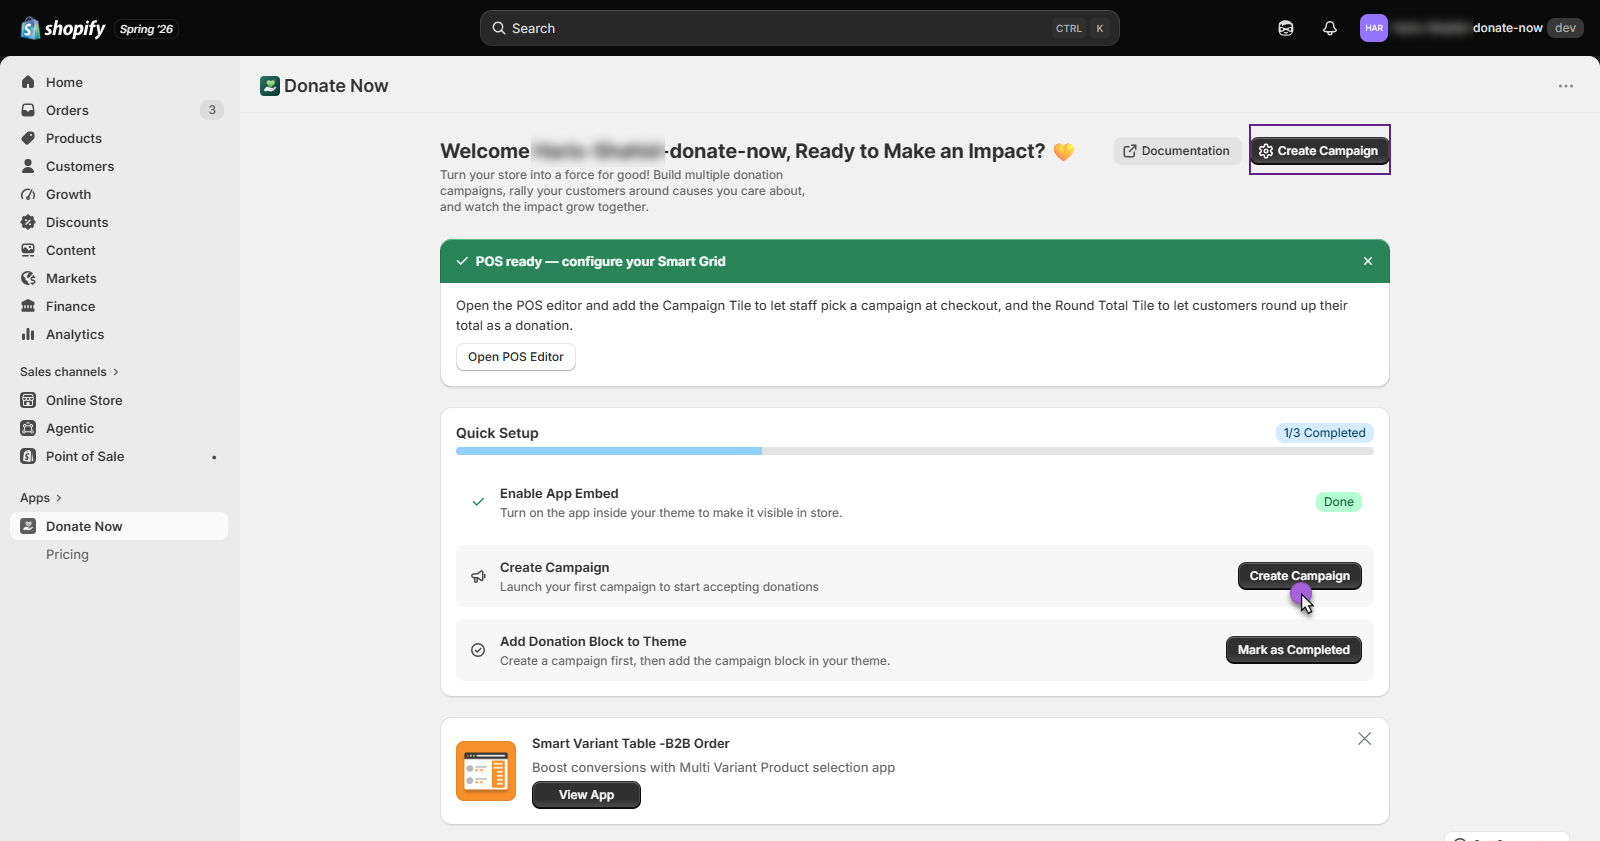Click the Markets globe icon
Viewport: 1600px width, 841px height.
pos(28,278)
